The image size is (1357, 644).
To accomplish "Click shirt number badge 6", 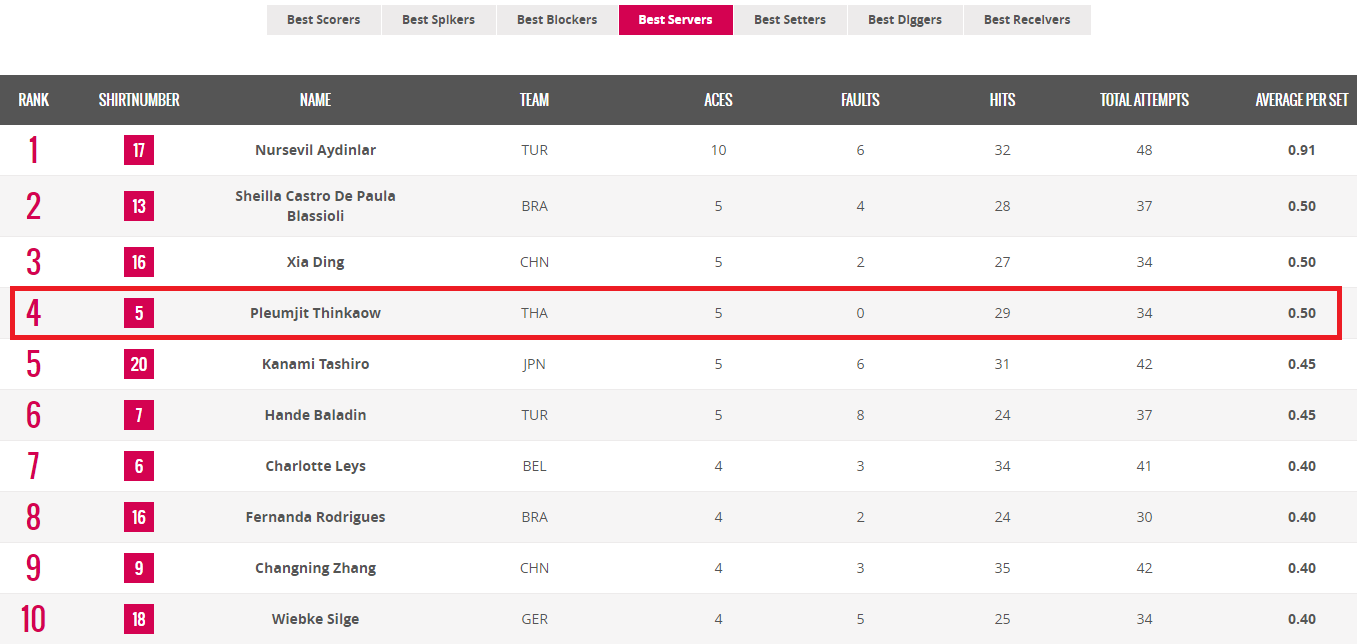I will coord(139,467).
